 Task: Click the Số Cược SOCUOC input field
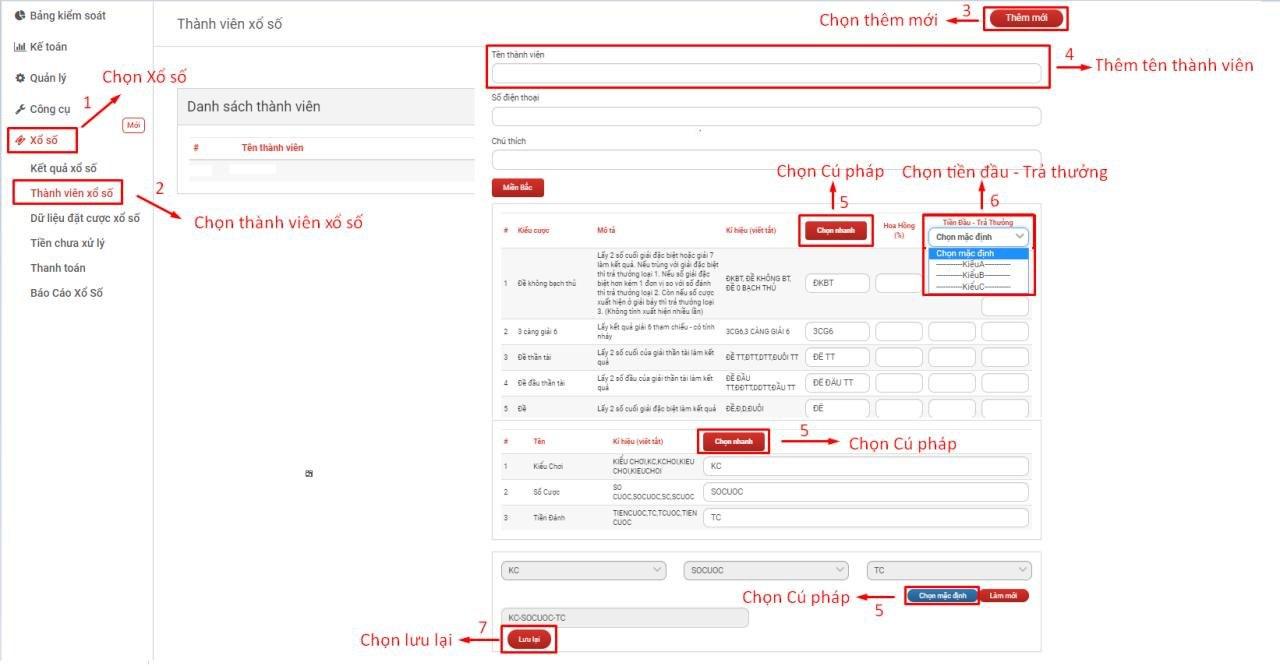tap(866, 492)
